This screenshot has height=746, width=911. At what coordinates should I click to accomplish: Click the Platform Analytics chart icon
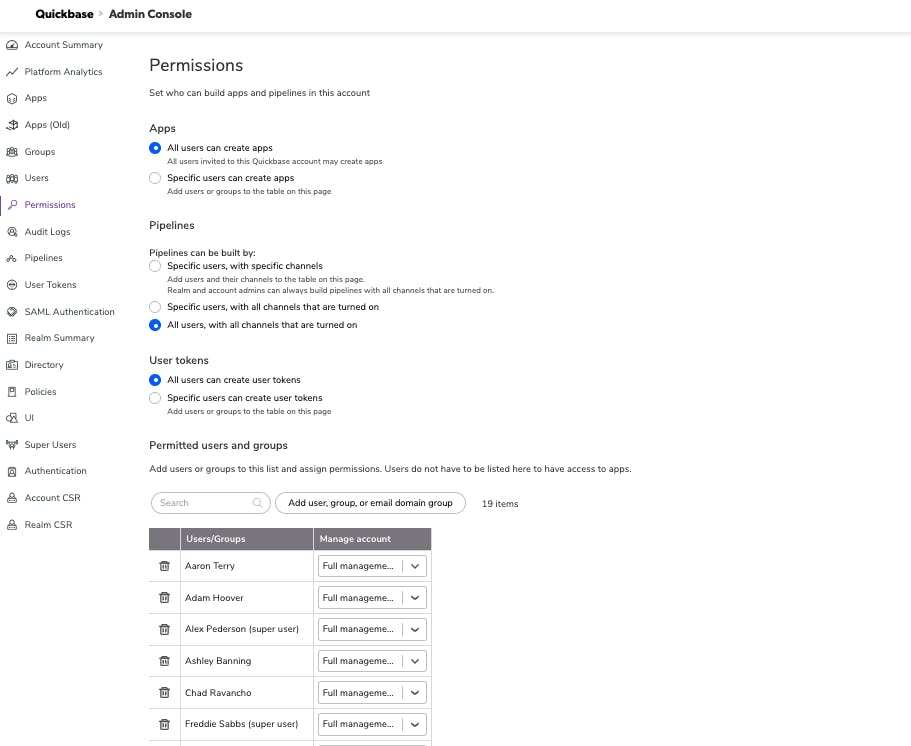pos(12,72)
